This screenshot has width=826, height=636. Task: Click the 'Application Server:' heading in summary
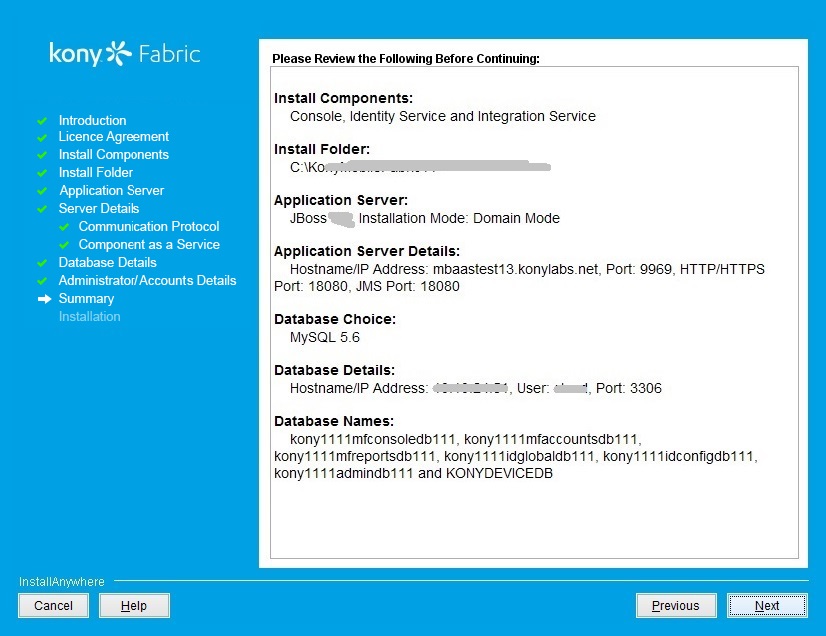tap(341, 200)
